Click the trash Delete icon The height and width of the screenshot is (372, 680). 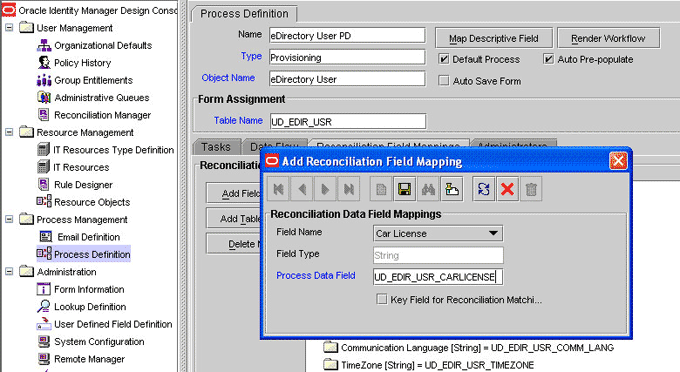pyautogui.click(x=531, y=189)
